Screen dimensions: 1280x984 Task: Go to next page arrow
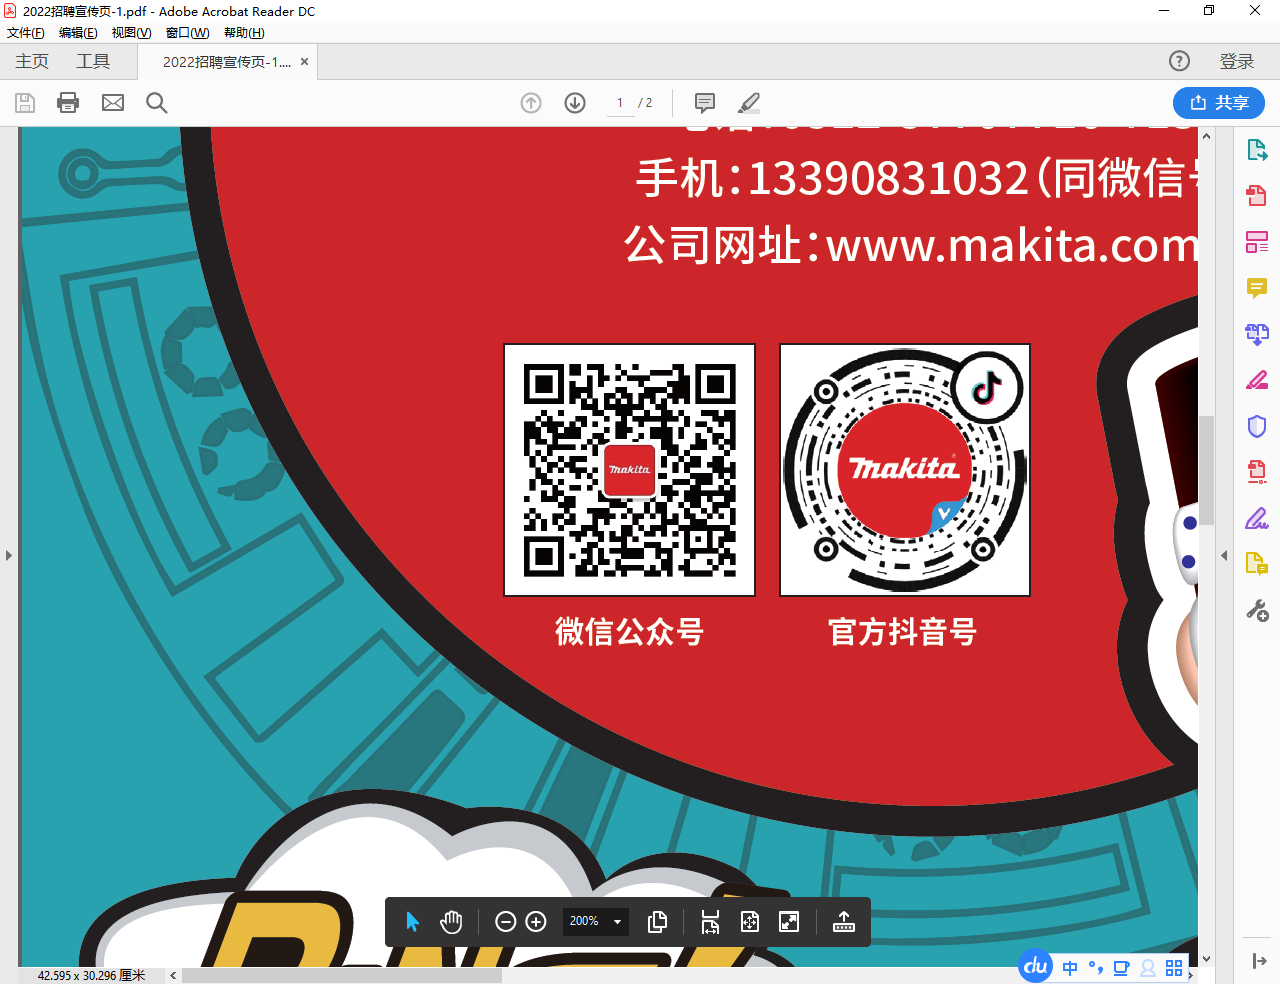tap(575, 103)
